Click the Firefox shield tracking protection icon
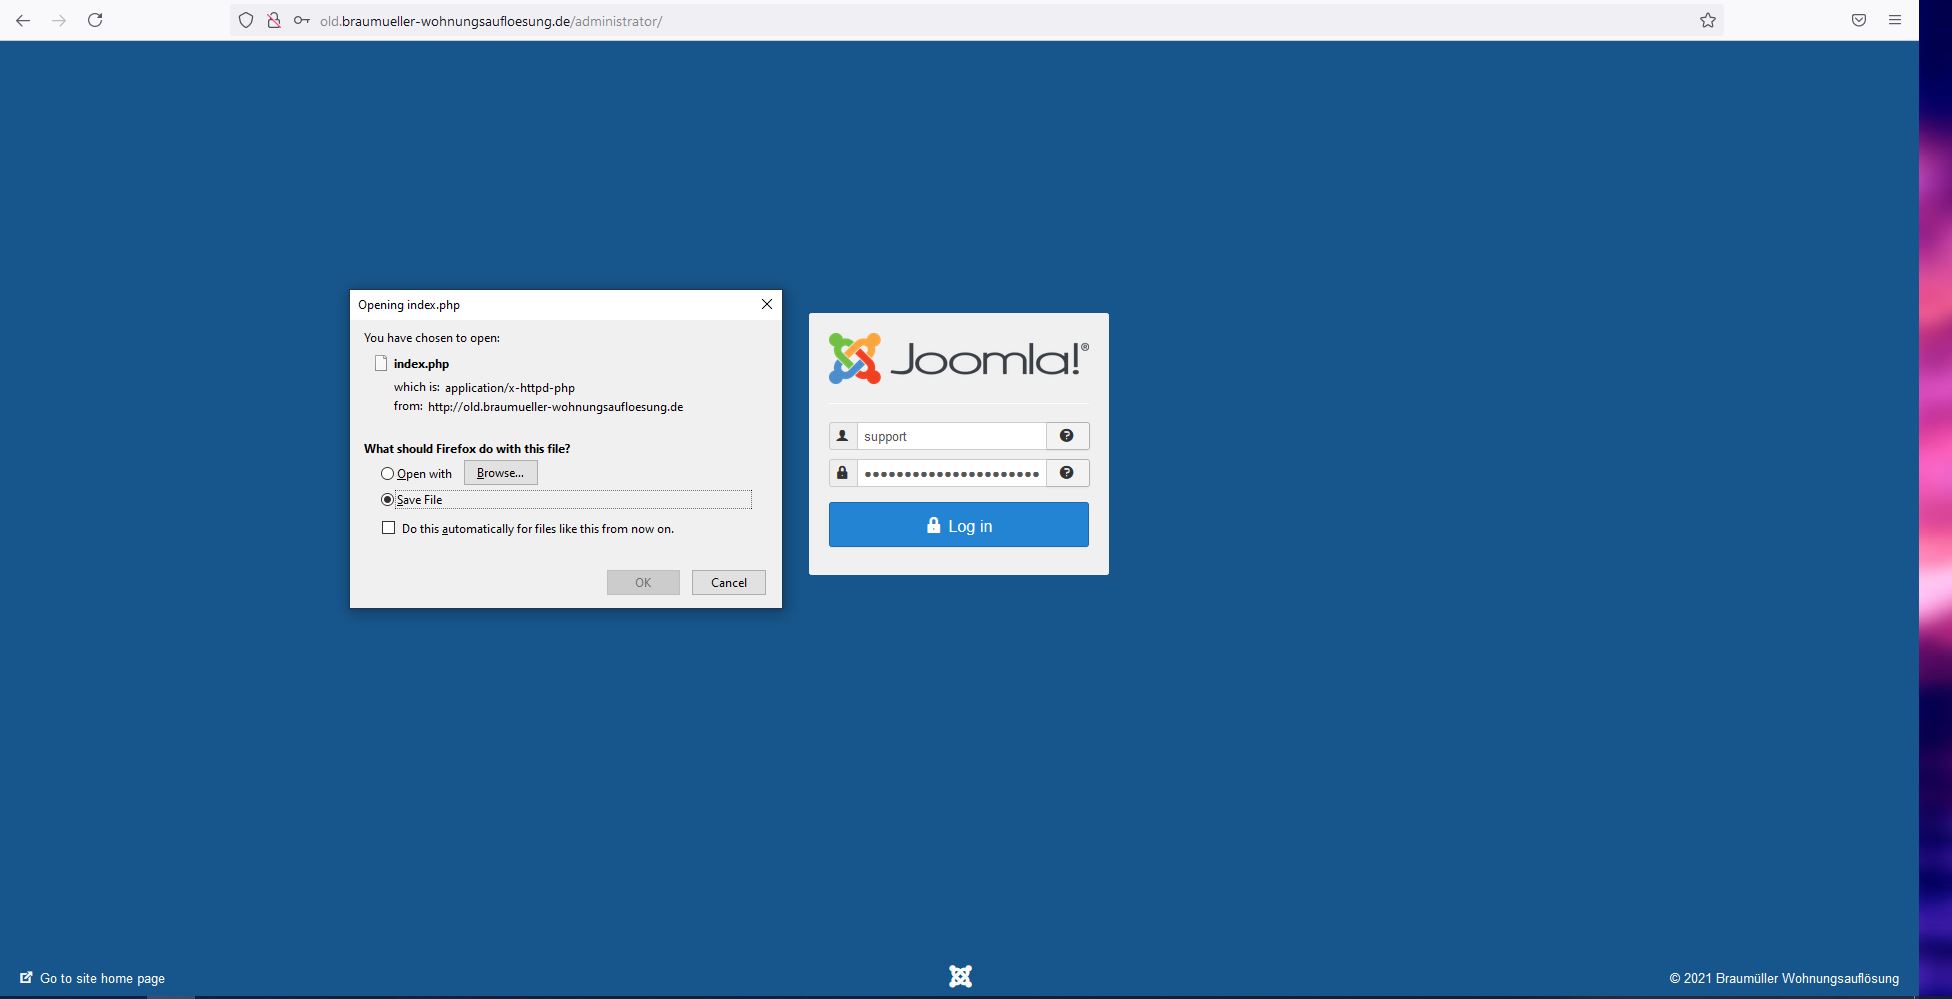This screenshot has width=1952, height=999. coord(245,19)
